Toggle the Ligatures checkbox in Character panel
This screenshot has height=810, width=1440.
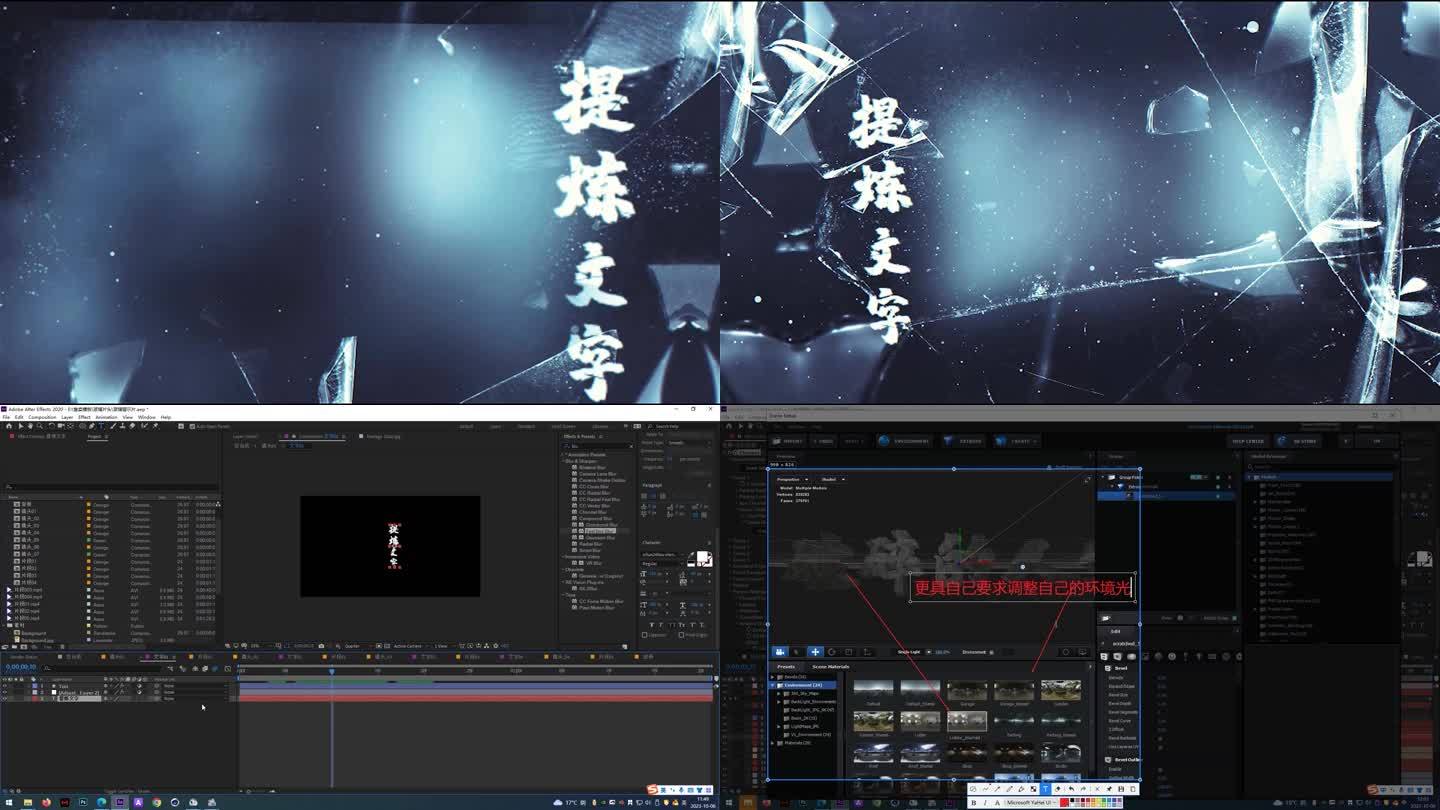[x=644, y=635]
